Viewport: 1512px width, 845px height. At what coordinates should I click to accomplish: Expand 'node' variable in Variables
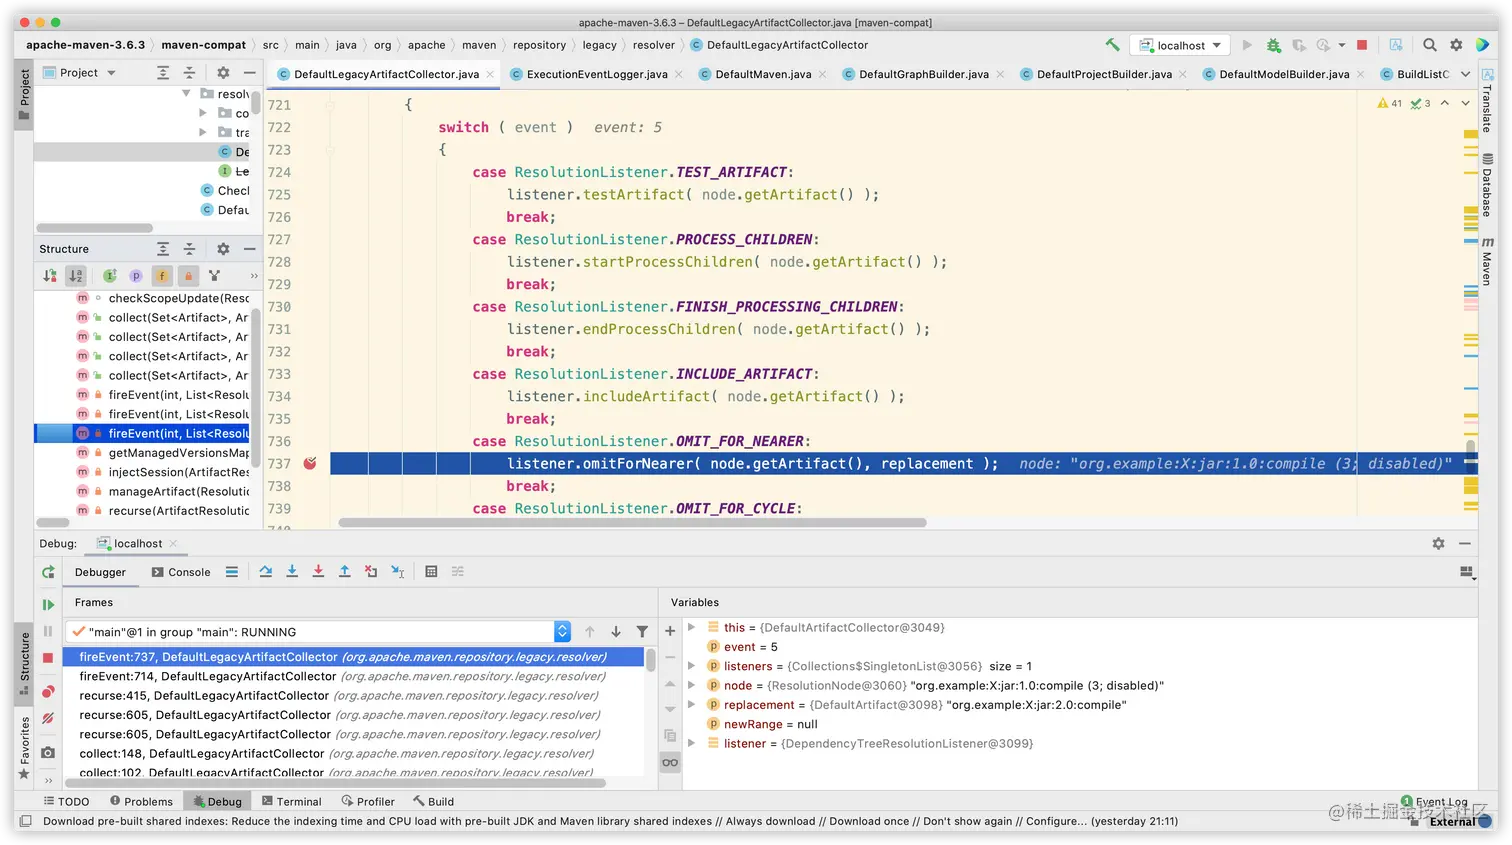click(x=691, y=686)
